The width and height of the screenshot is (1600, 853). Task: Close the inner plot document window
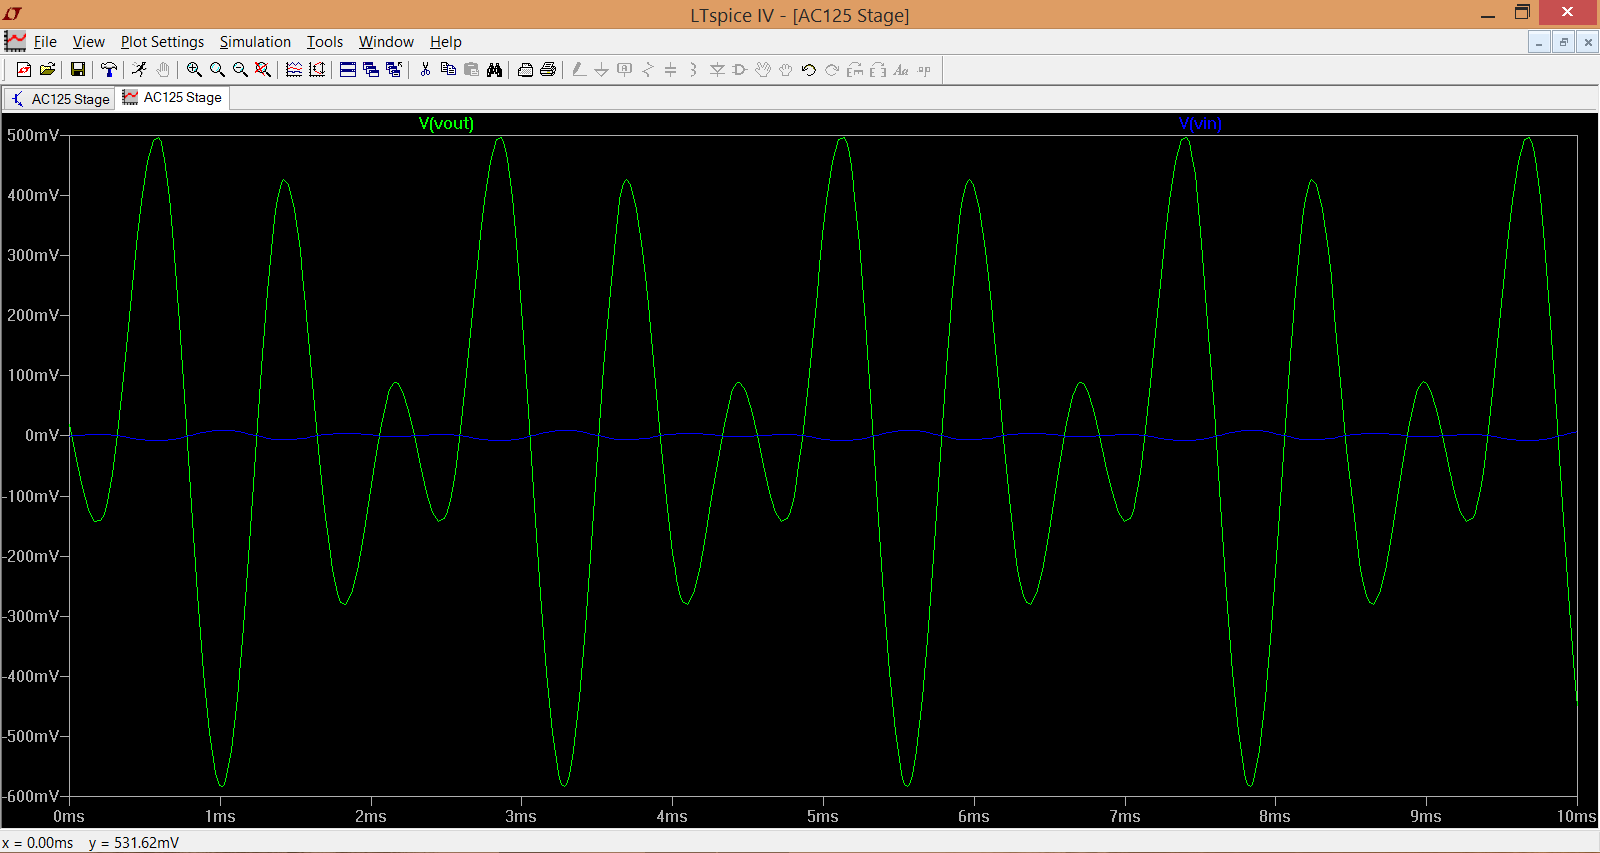(x=1588, y=42)
